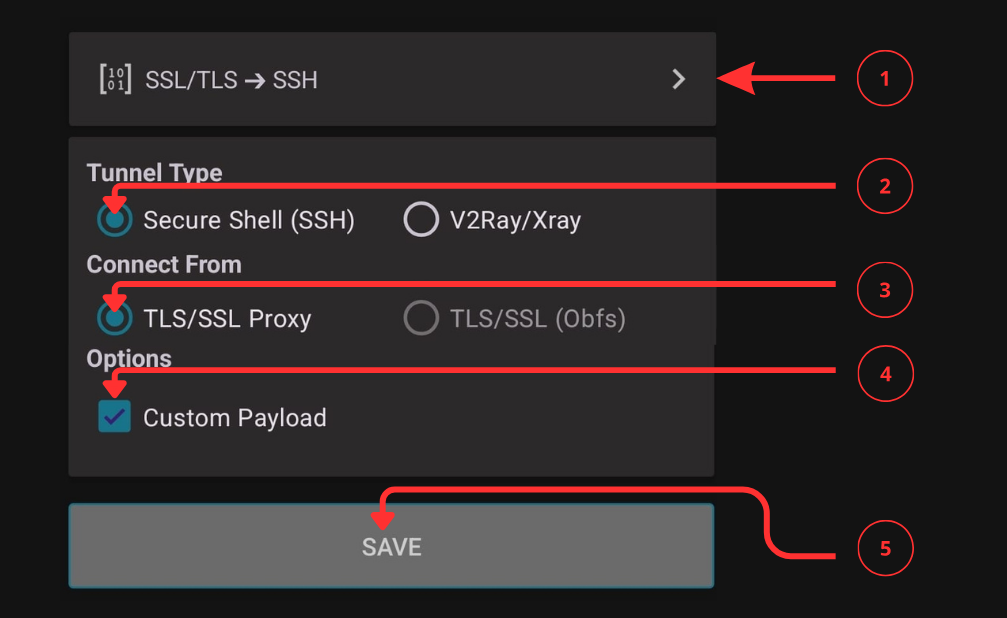Click the Connect From section heading

[163, 265]
